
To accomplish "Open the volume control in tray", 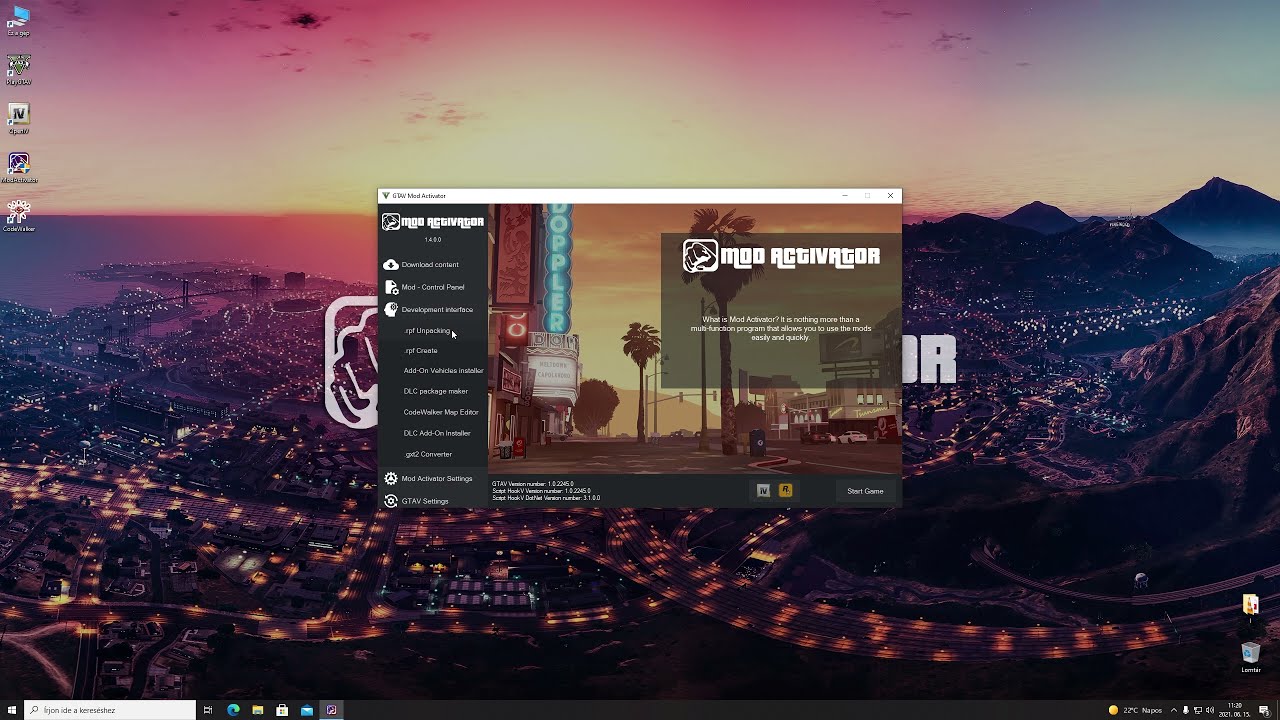I will tap(1210, 710).
